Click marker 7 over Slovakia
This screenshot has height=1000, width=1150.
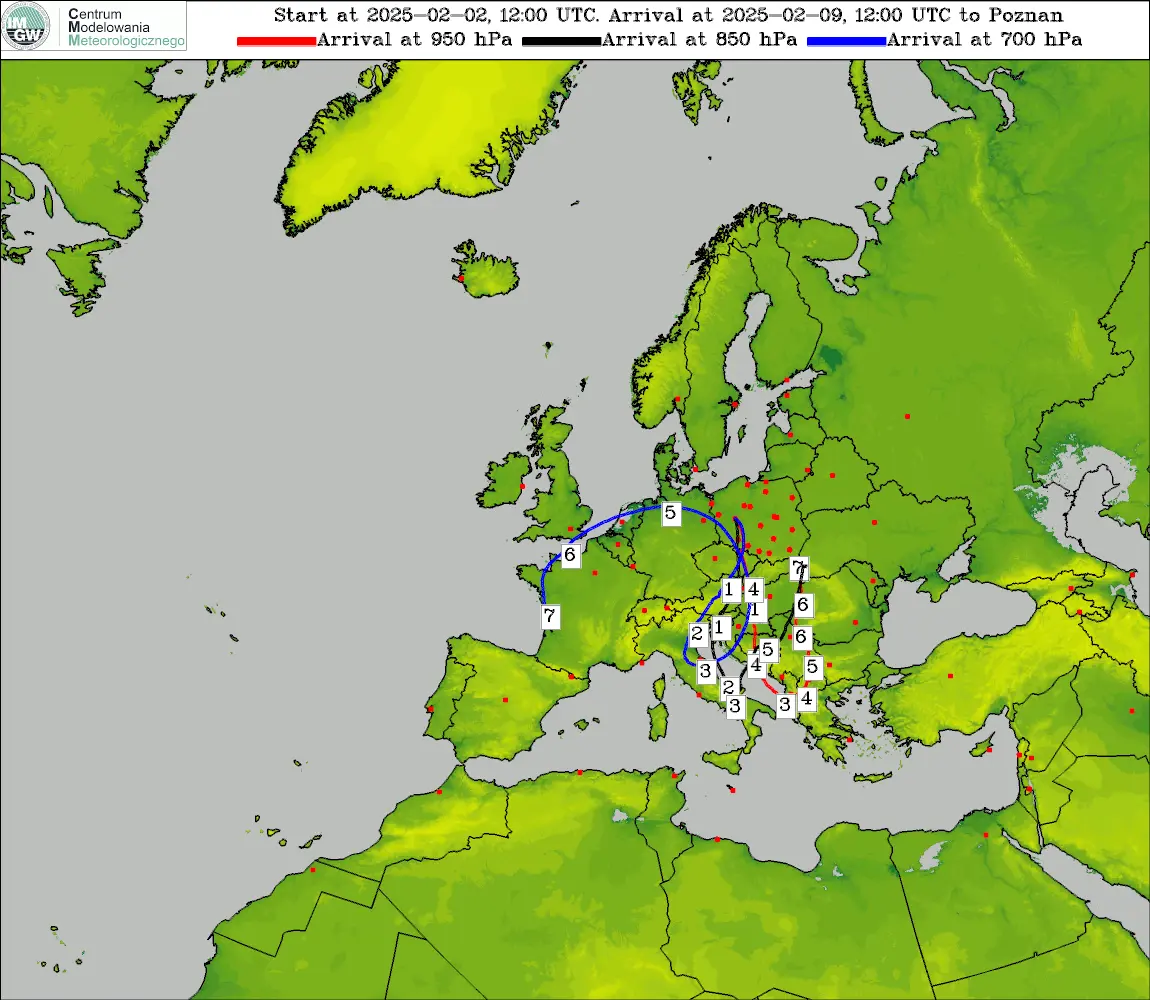[799, 568]
